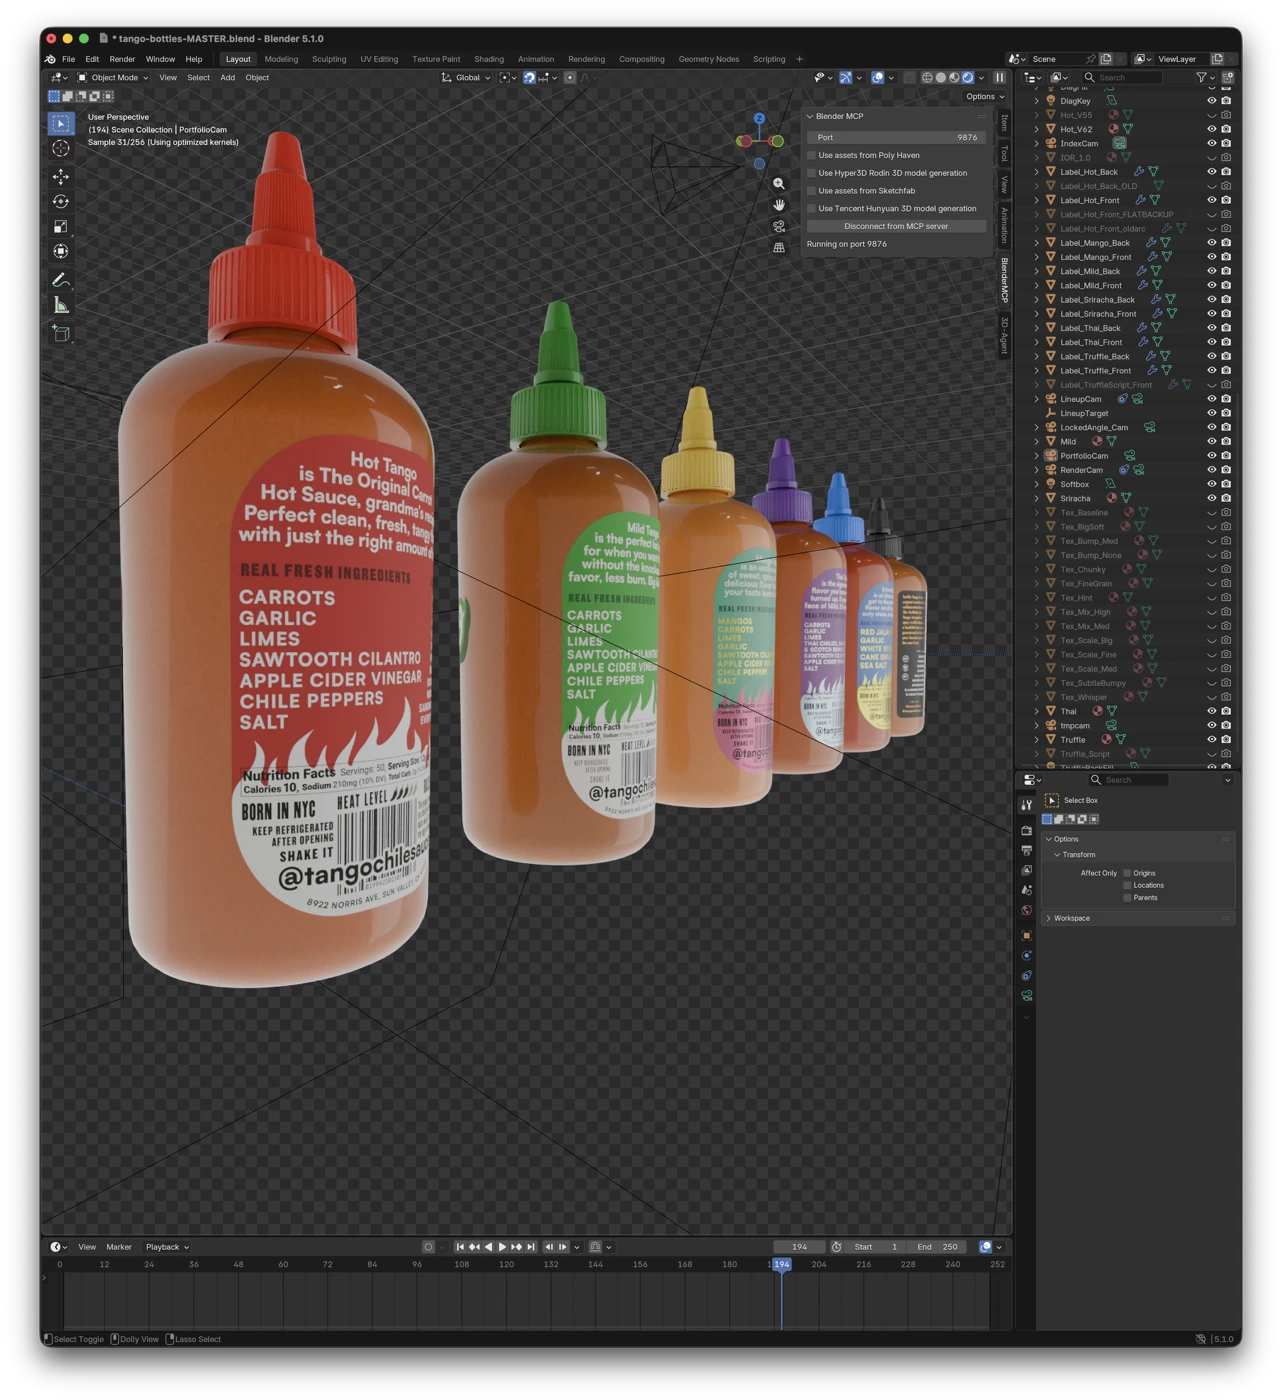
Task: Select the Transform tool
Action: 61,252
